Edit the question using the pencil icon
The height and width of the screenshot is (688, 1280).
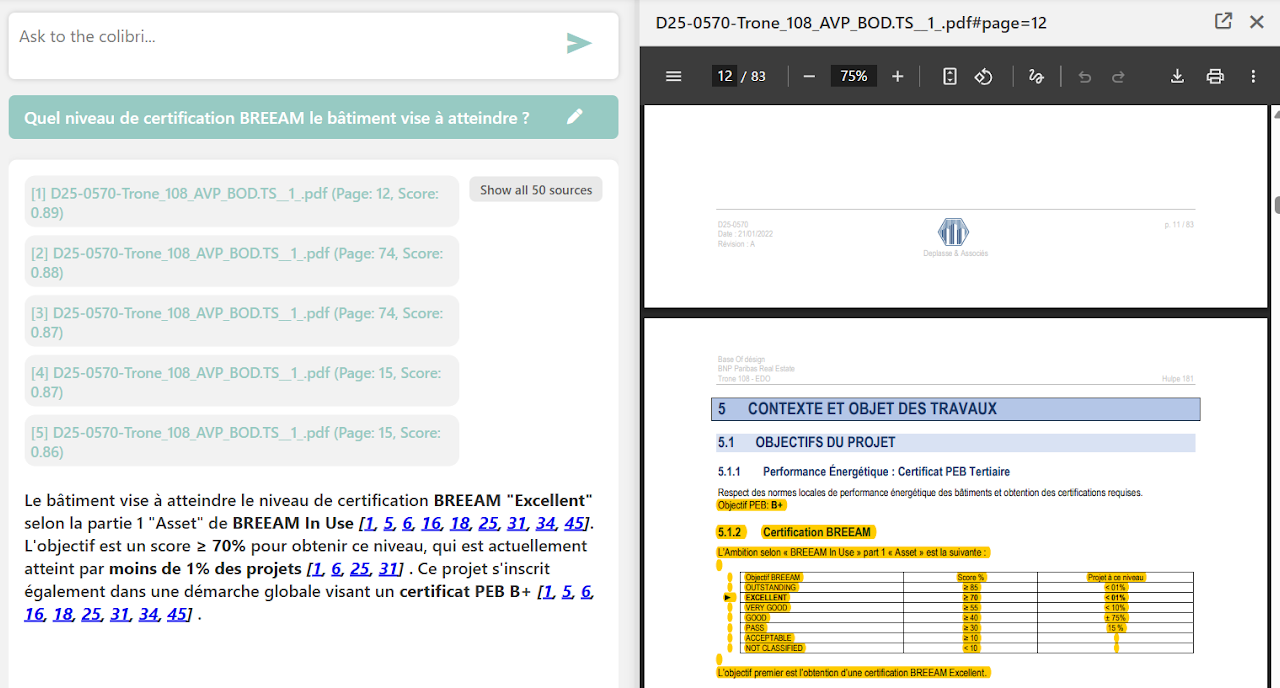point(575,117)
